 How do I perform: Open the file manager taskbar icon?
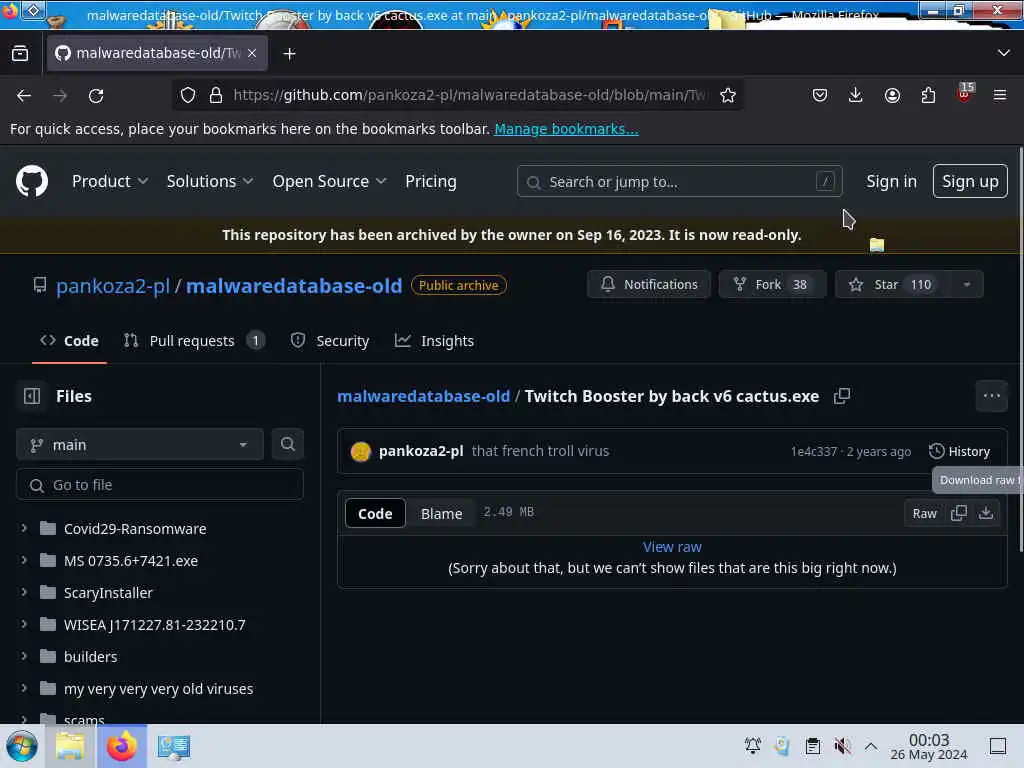click(x=70, y=746)
